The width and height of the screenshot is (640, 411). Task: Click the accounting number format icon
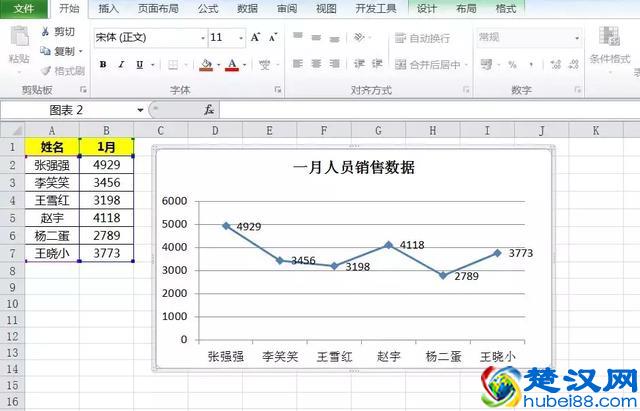click(x=486, y=64)
